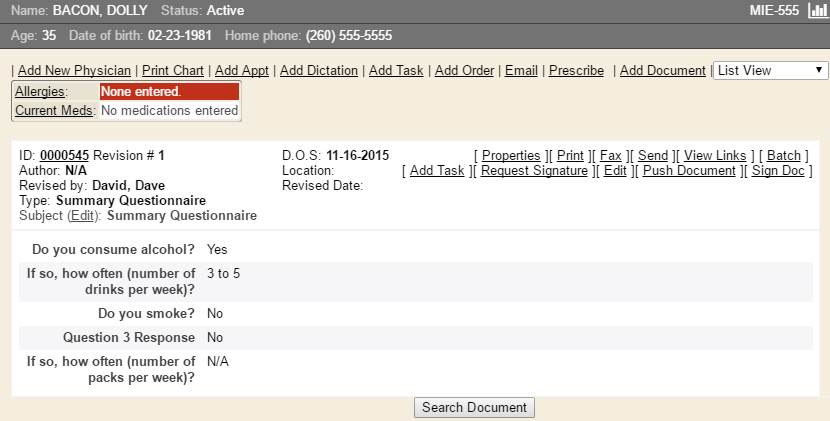Viewport: 830px width, 421px height.
Task: Click Add New Physician link
Action: click(x=74, y=71)
